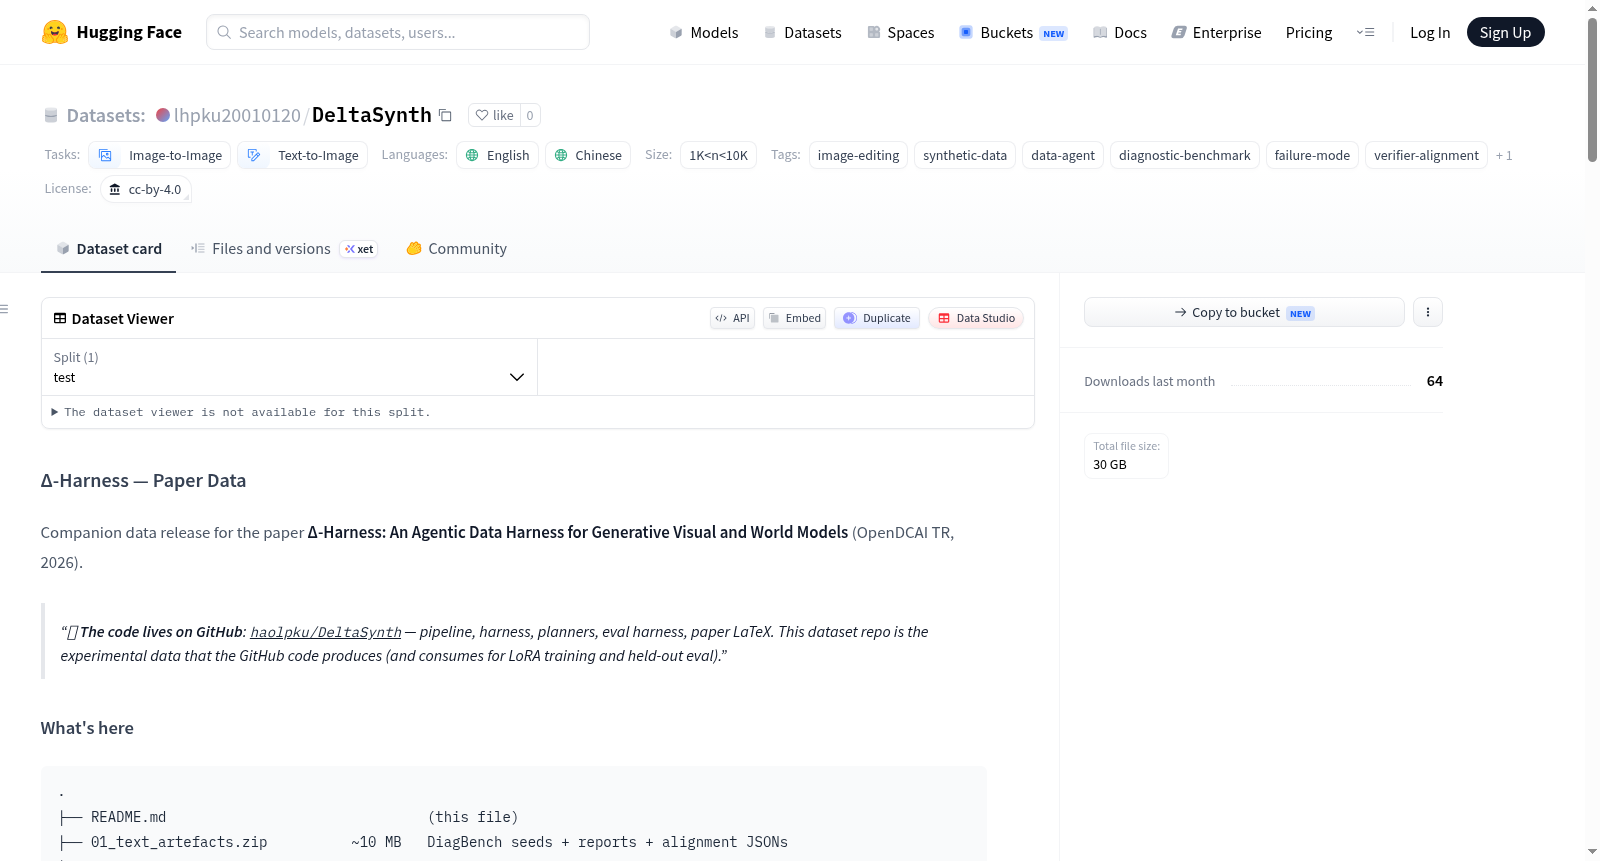This screenshot has width=1600, height=861.
Task: Open the Models menu item
Action: [x=704, y=32]
